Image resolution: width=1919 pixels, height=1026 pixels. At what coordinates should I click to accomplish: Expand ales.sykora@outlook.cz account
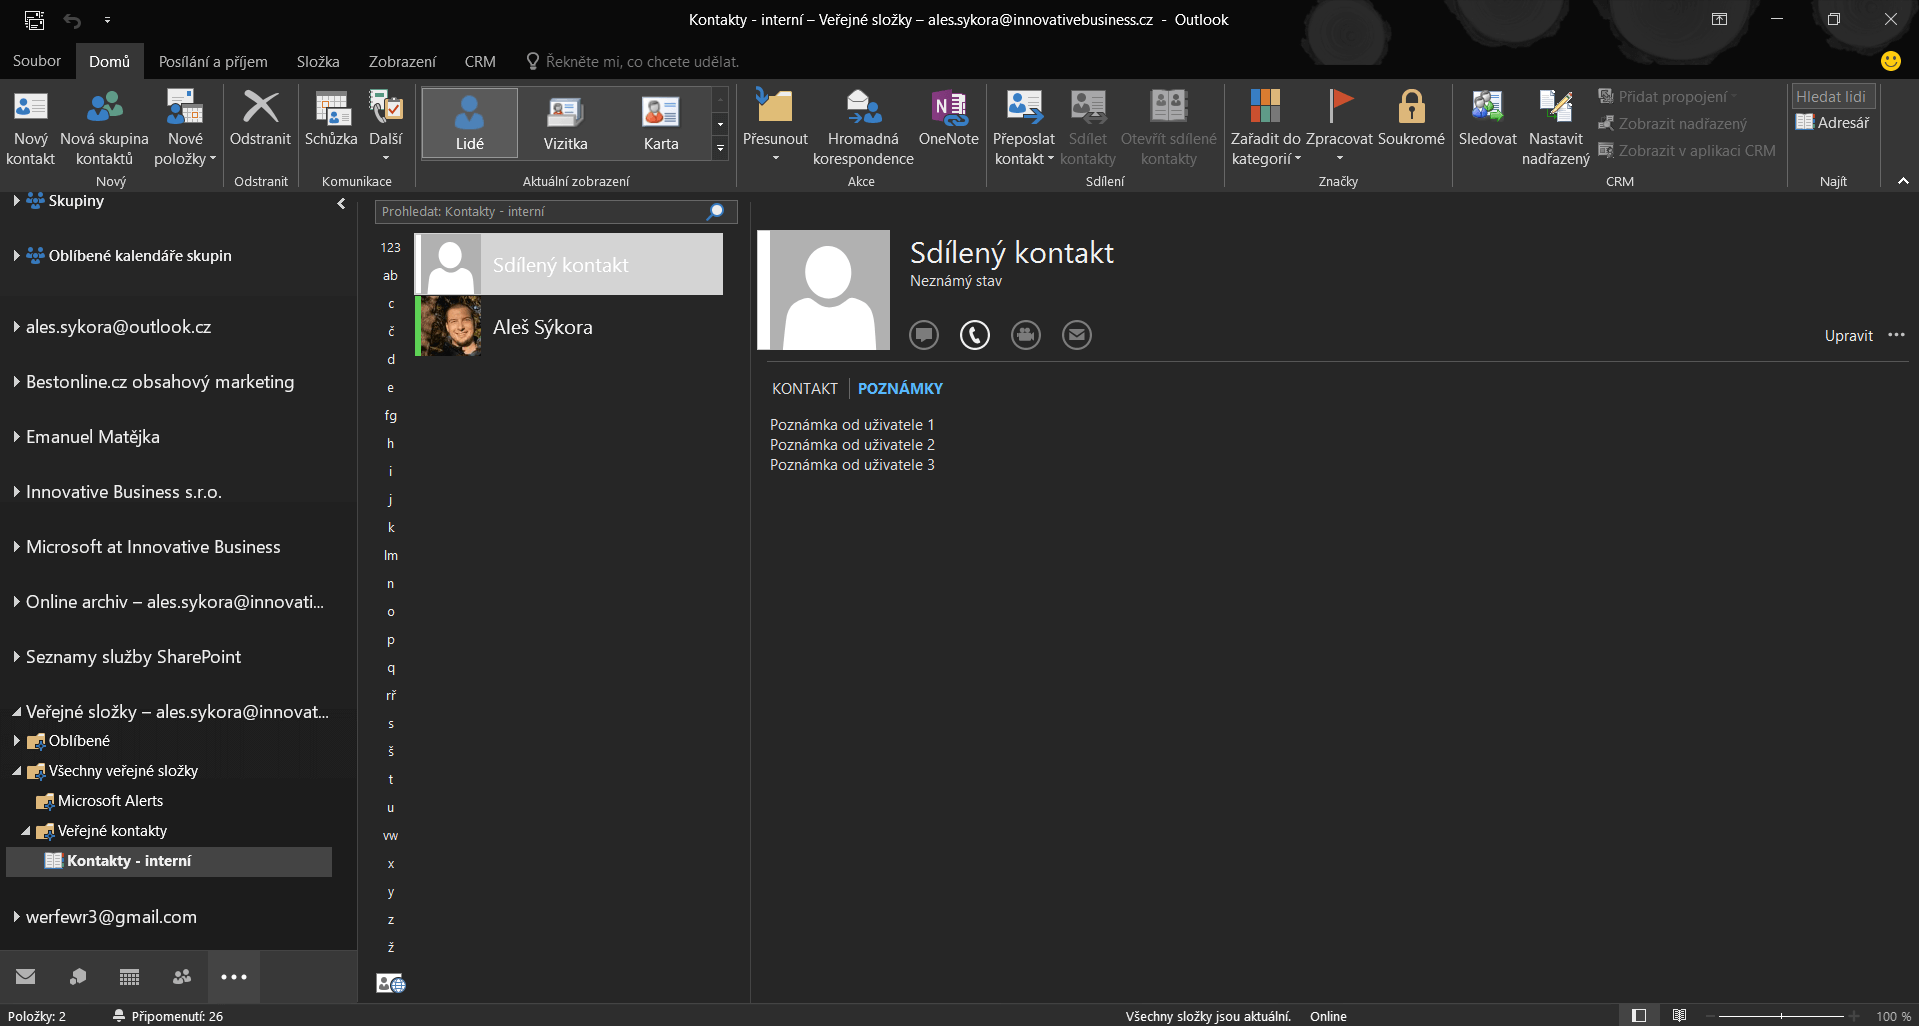coord(17,327)
